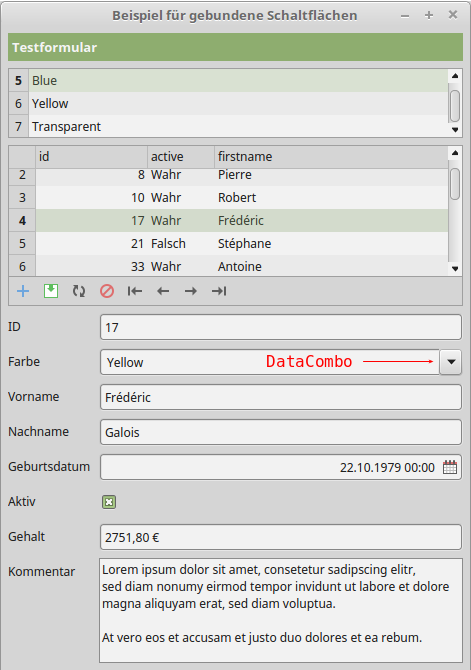The image size is (471, 670).
Task: Select the Yellow entry in color list
Action: click(228, 103)
